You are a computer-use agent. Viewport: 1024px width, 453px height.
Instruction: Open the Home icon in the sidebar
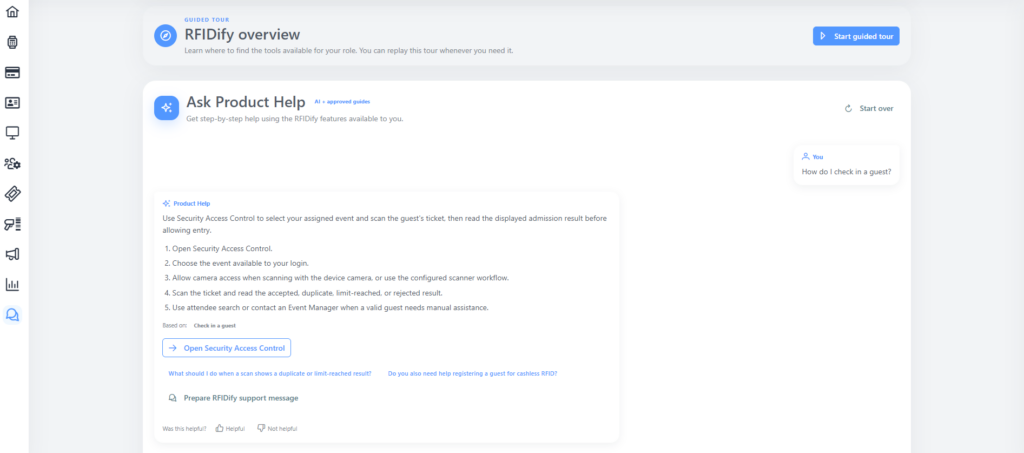coord(12,12)
